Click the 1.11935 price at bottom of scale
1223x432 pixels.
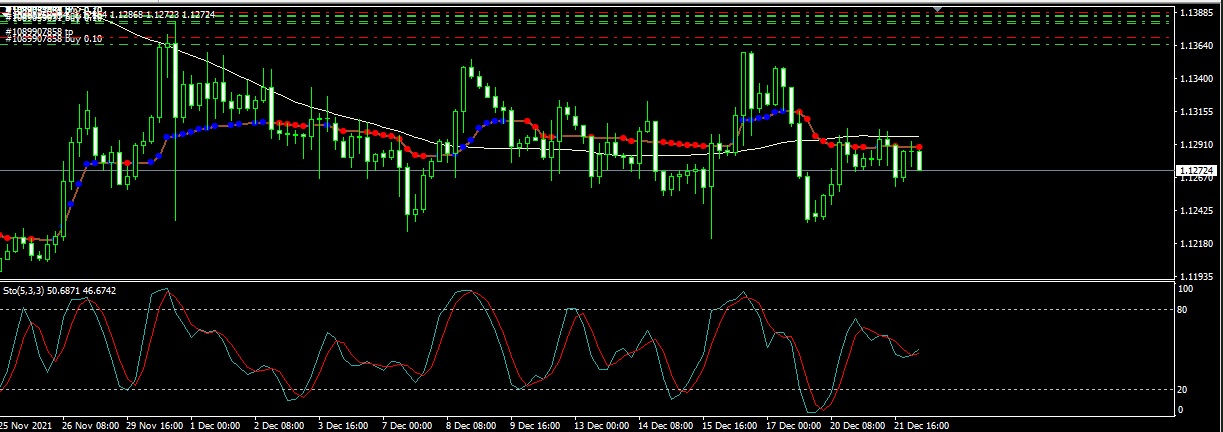point(1197,276)
